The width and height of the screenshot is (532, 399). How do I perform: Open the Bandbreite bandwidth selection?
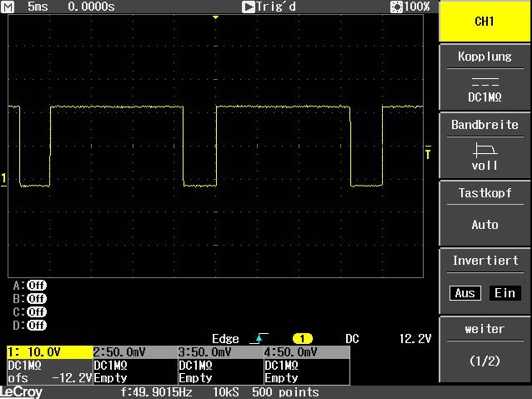(485, 146)
